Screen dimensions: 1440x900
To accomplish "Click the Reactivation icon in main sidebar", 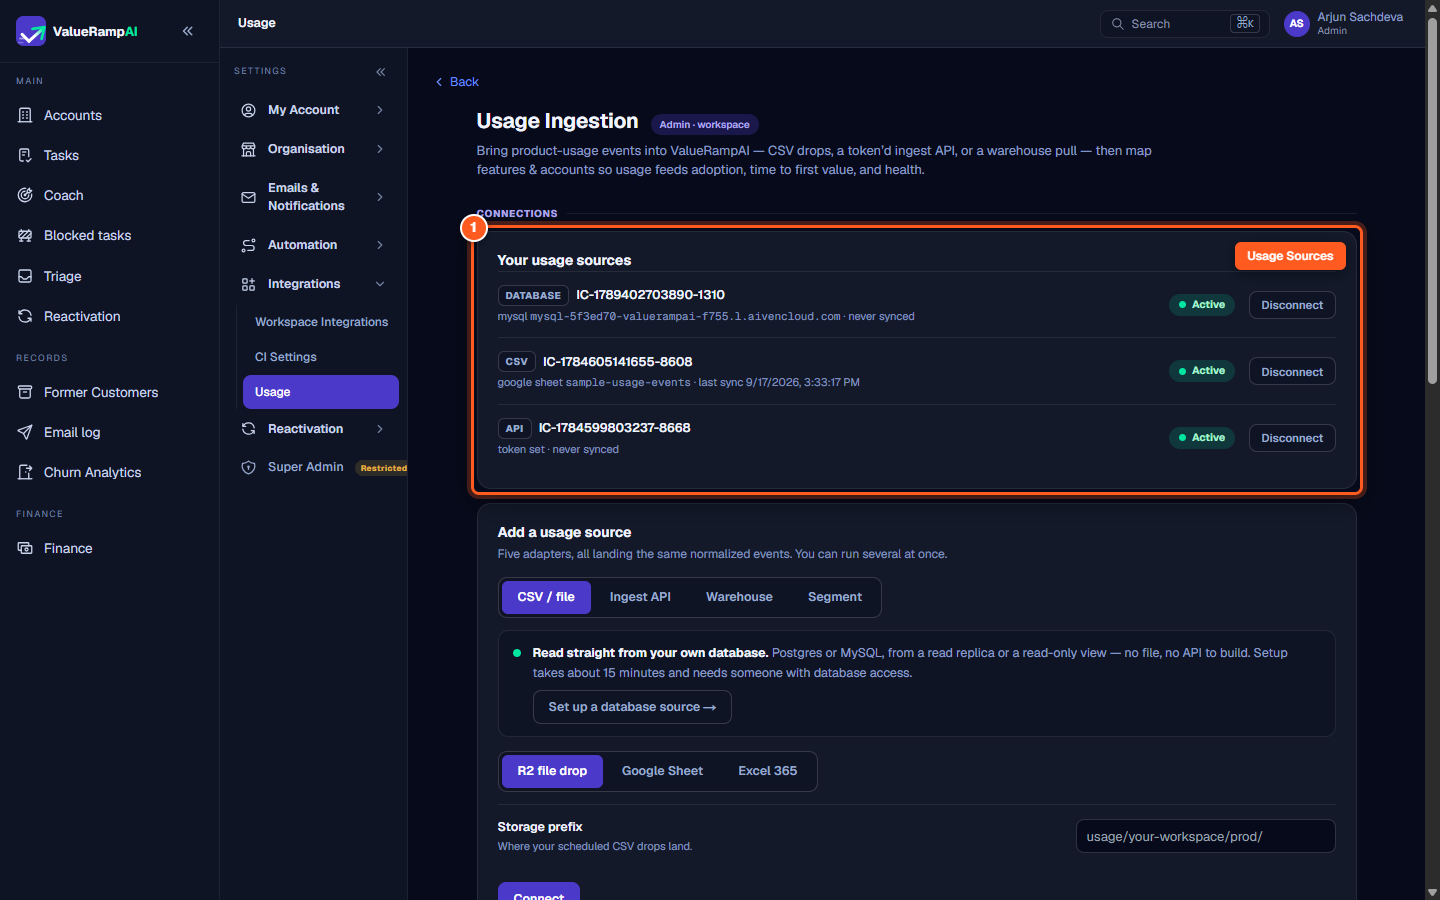I will click(x=25, y=316).
